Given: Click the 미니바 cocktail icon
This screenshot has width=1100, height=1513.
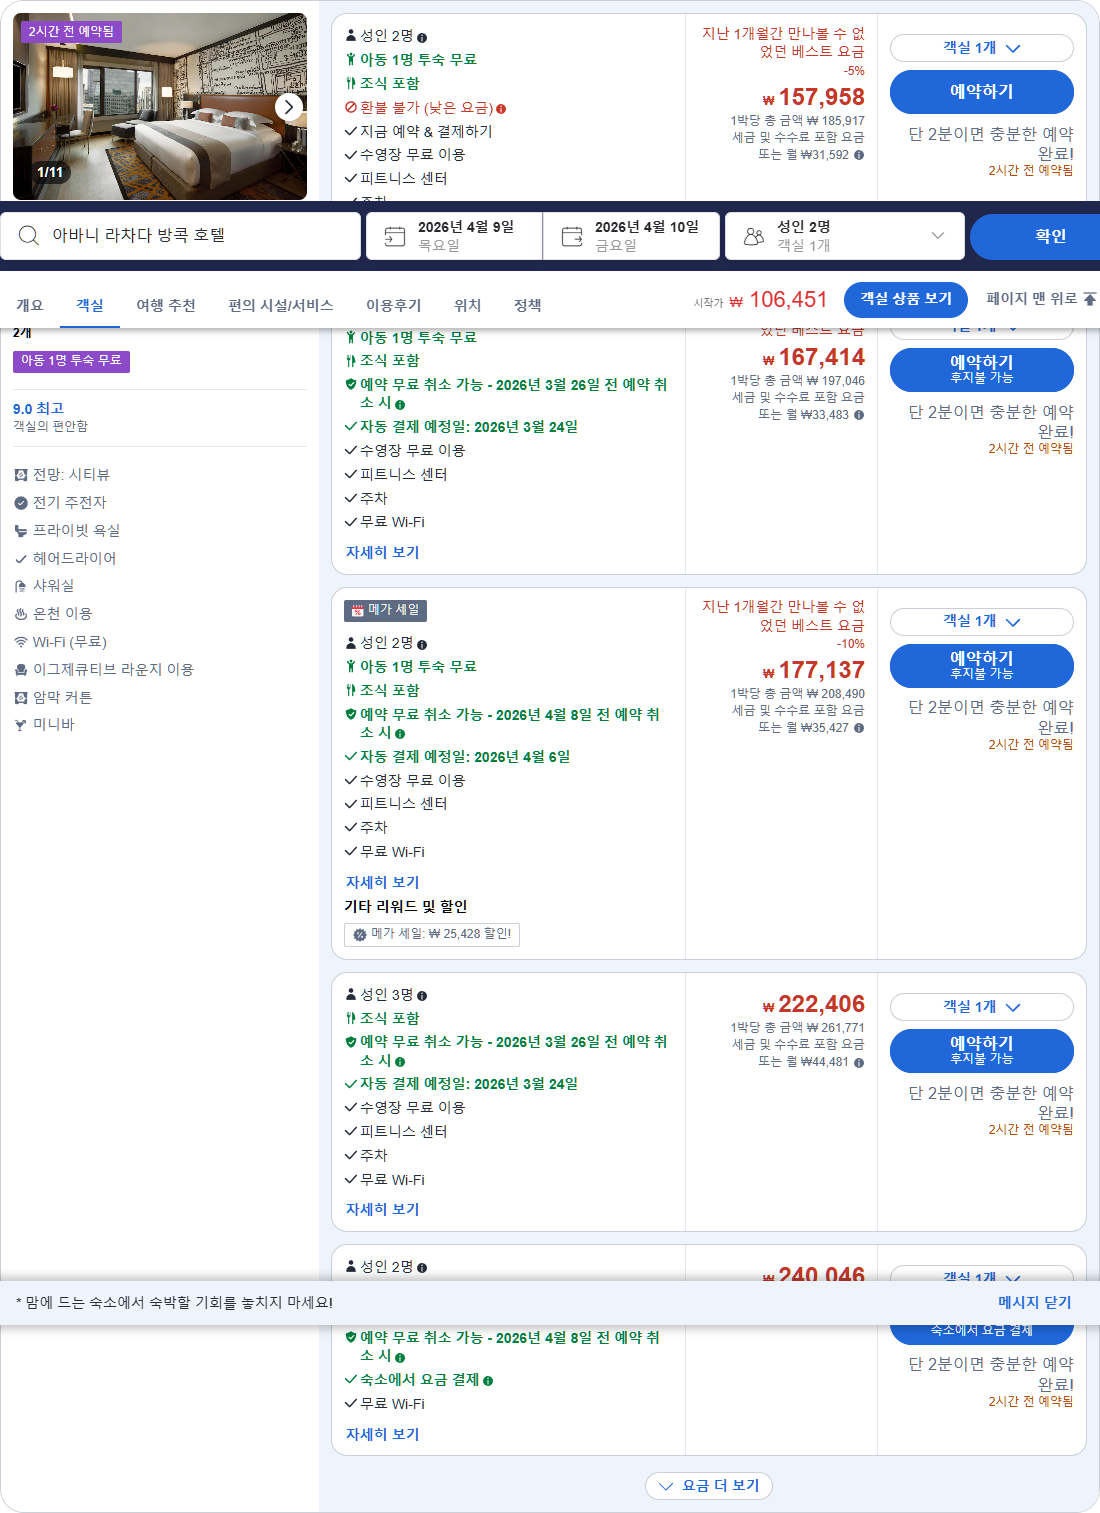Looking at the screenshot, I should tap(21, 725).
